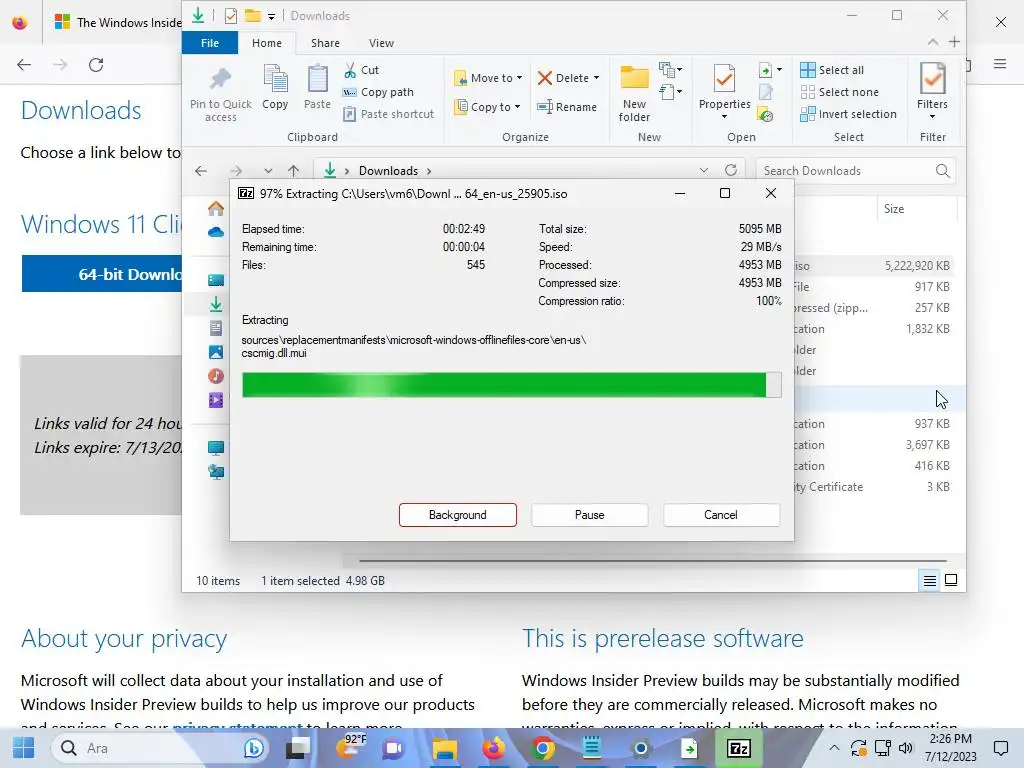
Task: Expand the address bar history dropdown
Action: (x=703, y=170)
